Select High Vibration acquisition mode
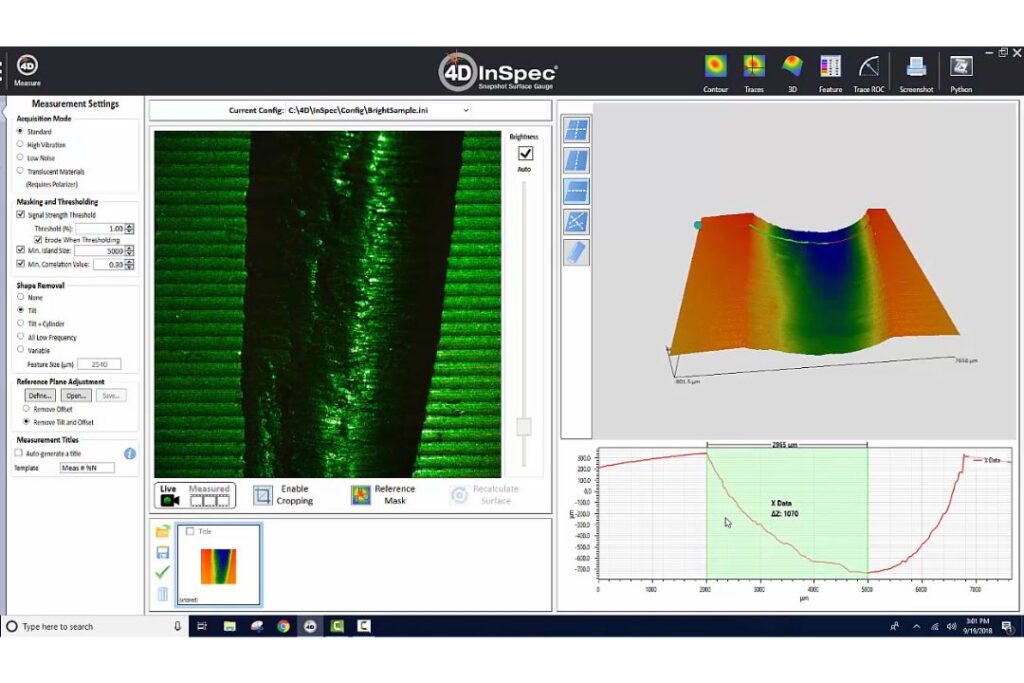Viewport: 1024px width, 683px height. pyautogui.click(x=21, y=145)
